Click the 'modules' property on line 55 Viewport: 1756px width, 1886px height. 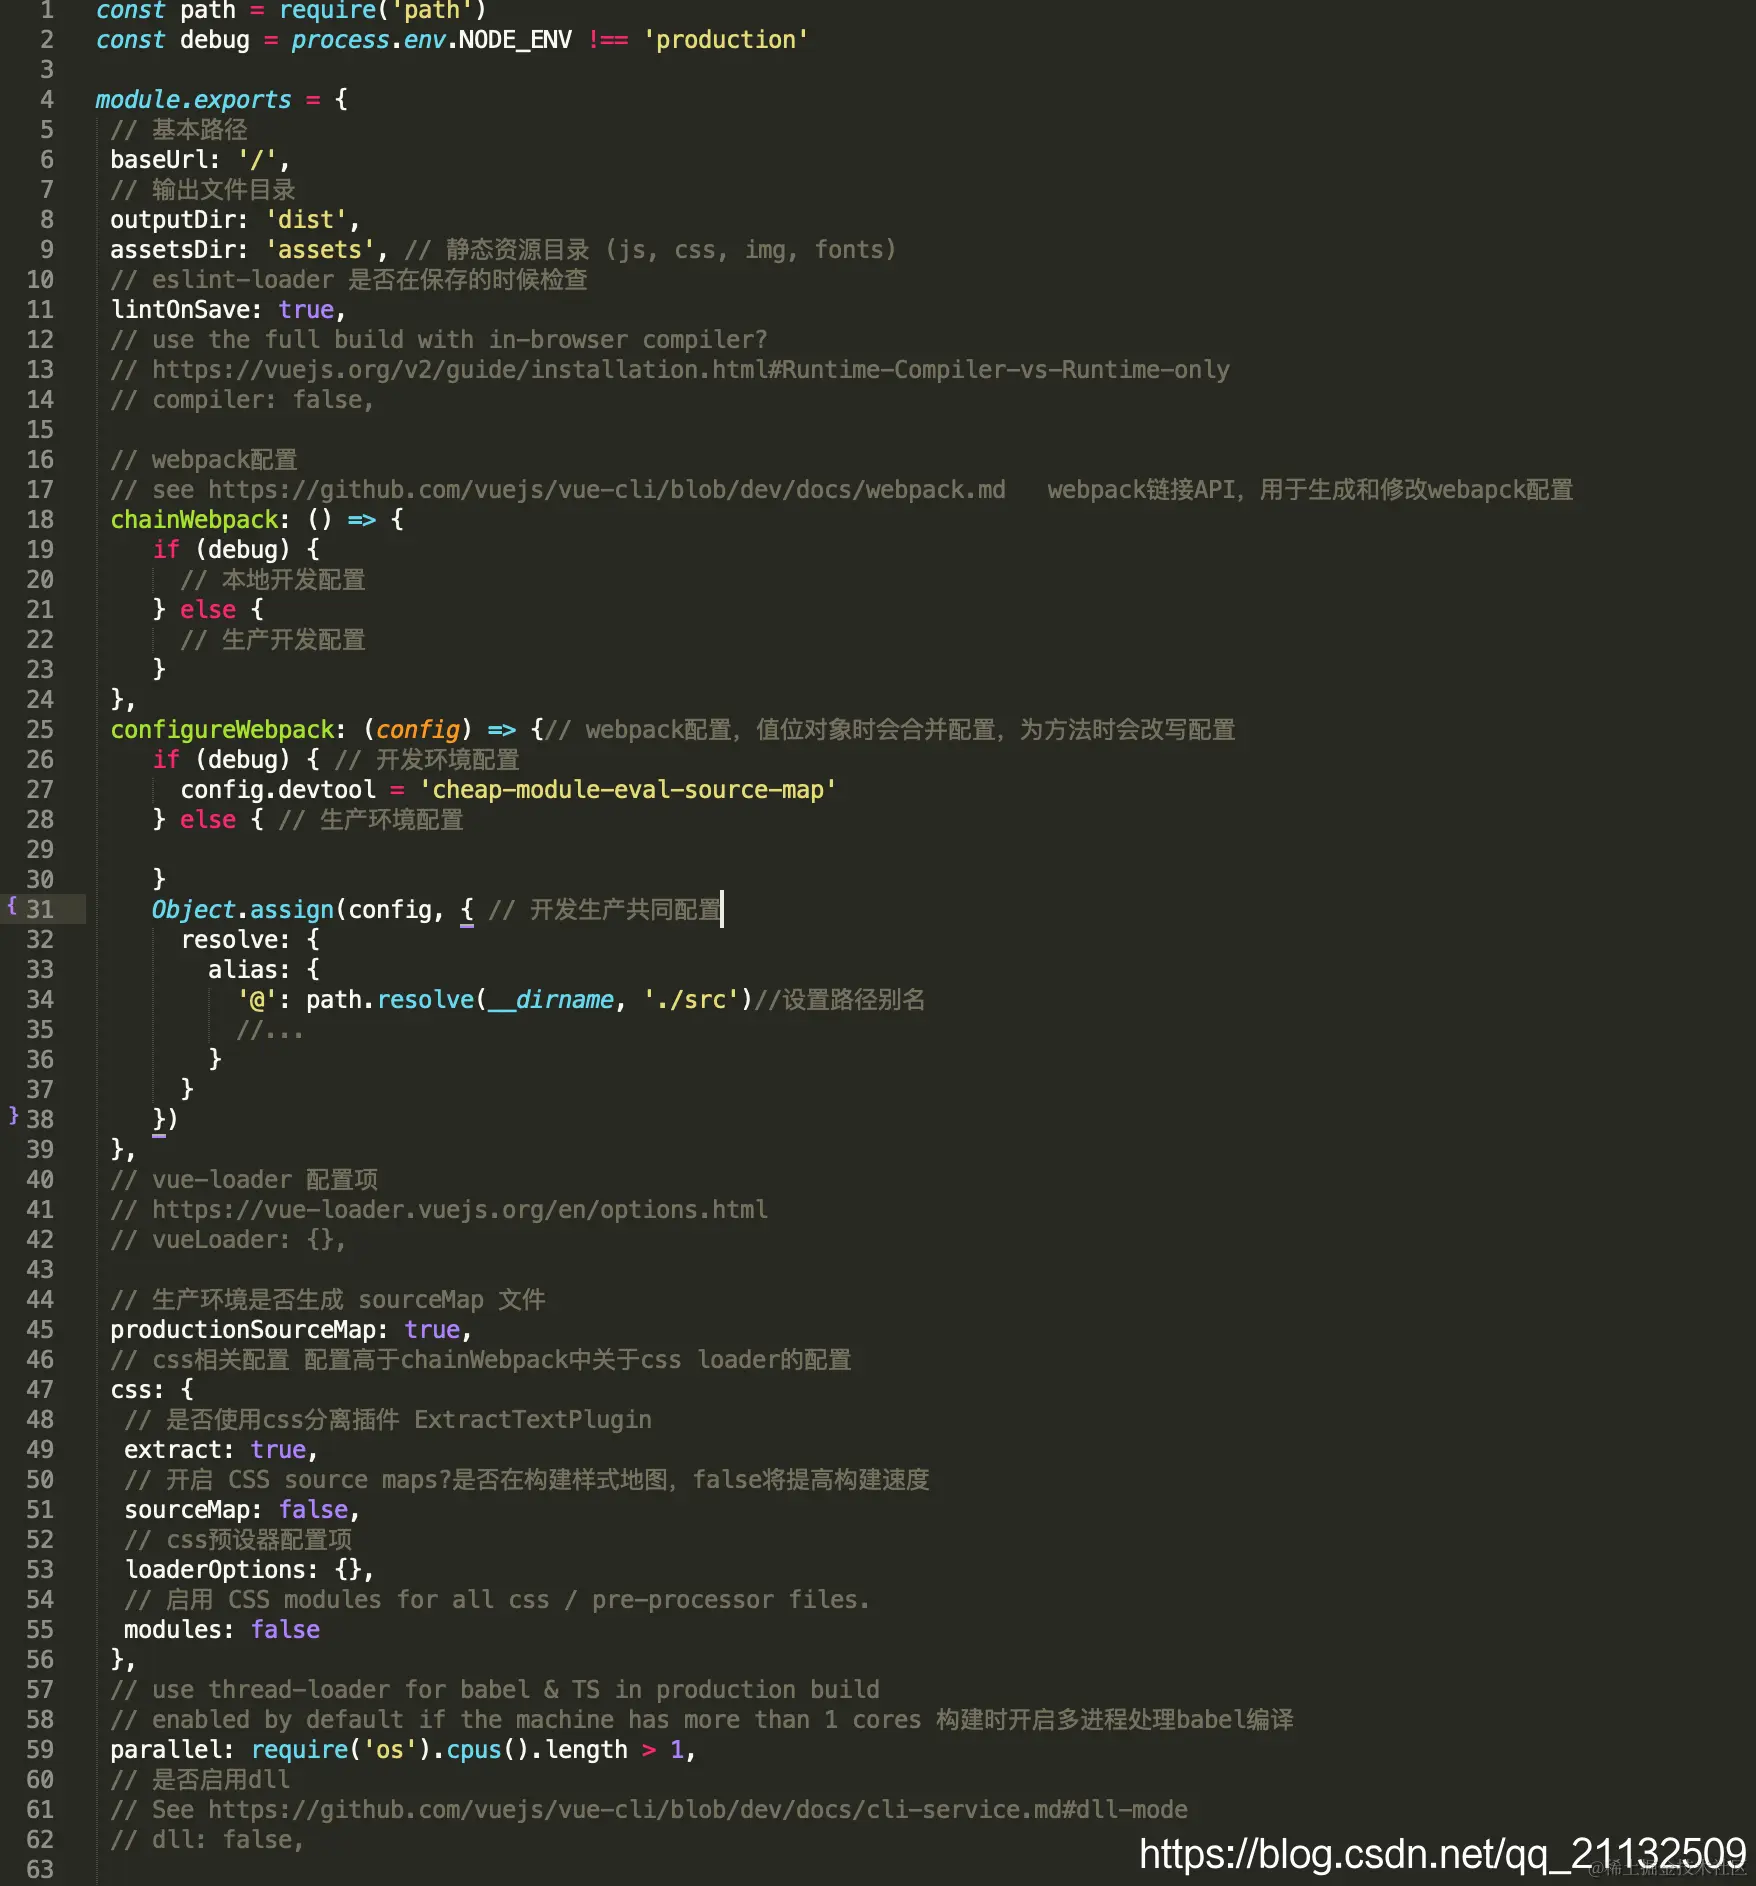click(x=173, y=1629)
